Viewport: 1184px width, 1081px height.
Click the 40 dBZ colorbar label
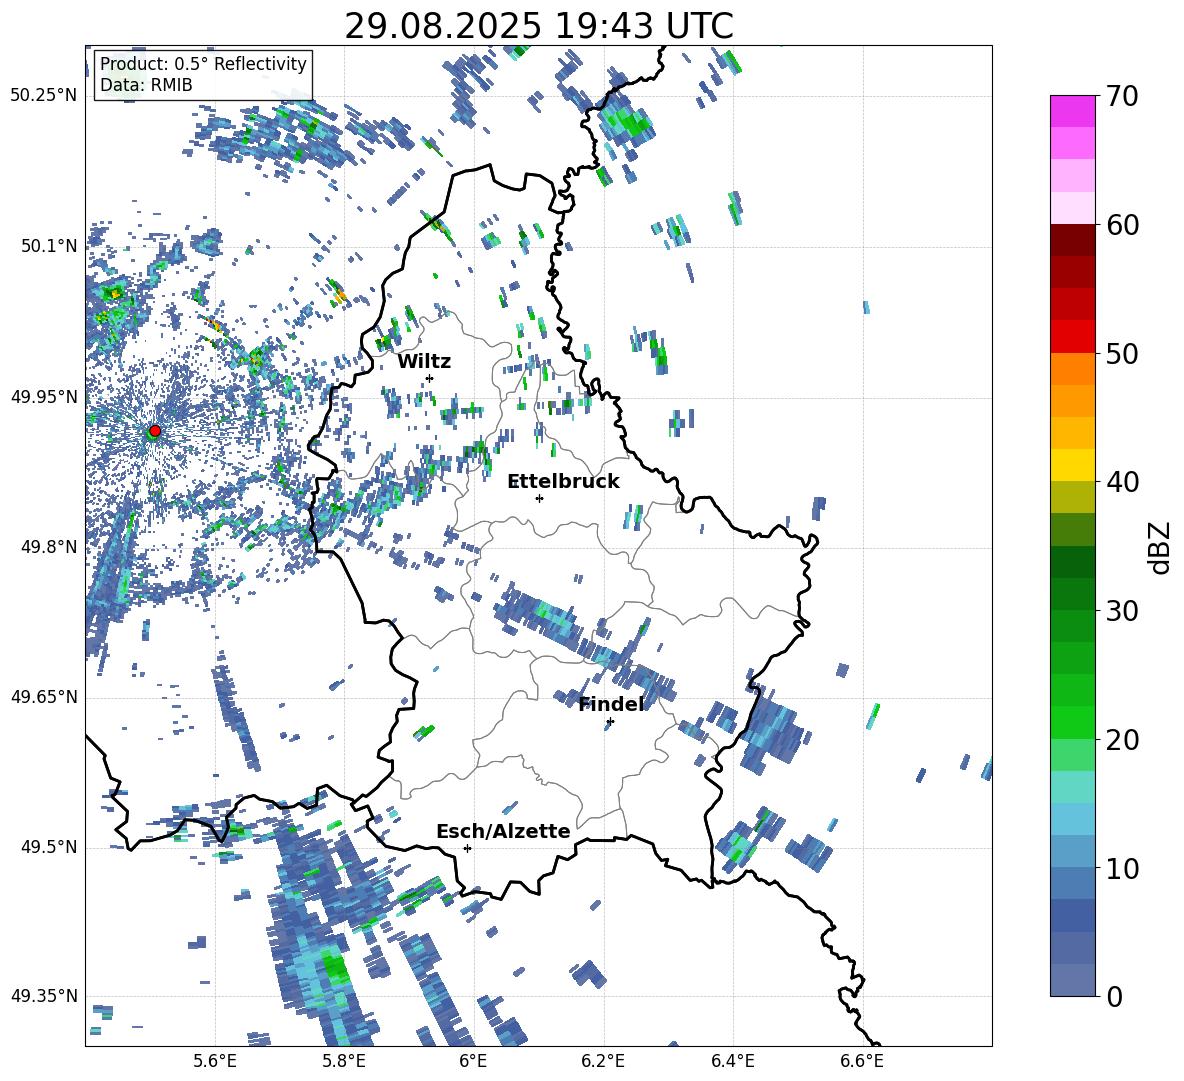[x=1122, y=482]
